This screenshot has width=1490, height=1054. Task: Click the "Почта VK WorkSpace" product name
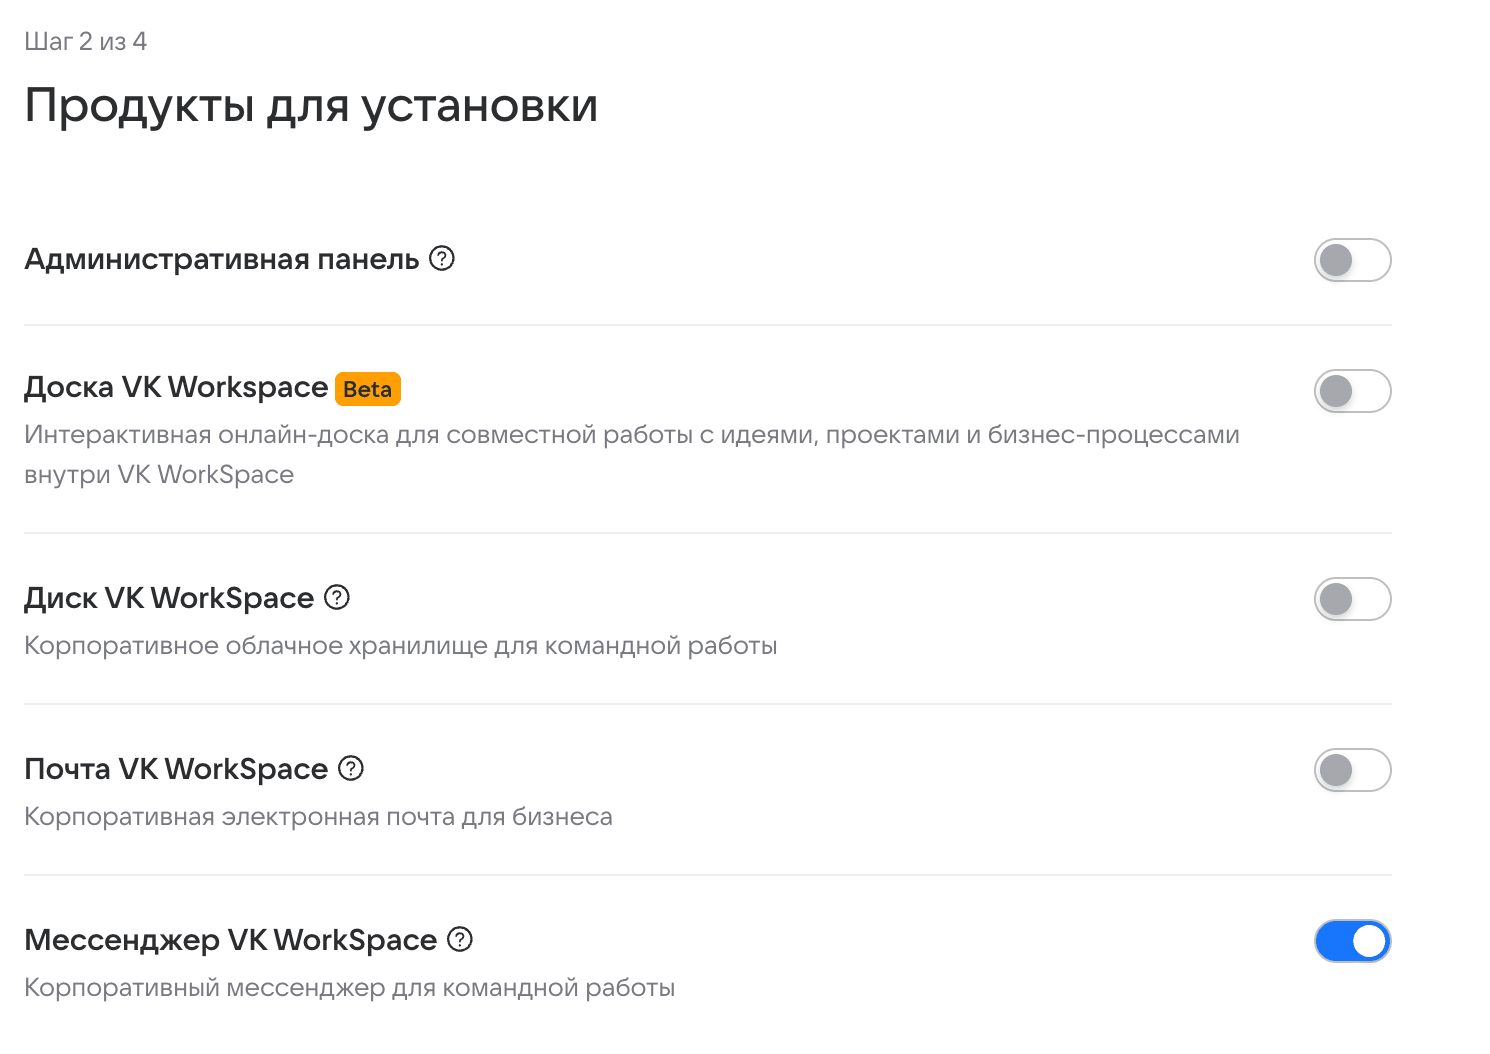[x=176, y=769]
